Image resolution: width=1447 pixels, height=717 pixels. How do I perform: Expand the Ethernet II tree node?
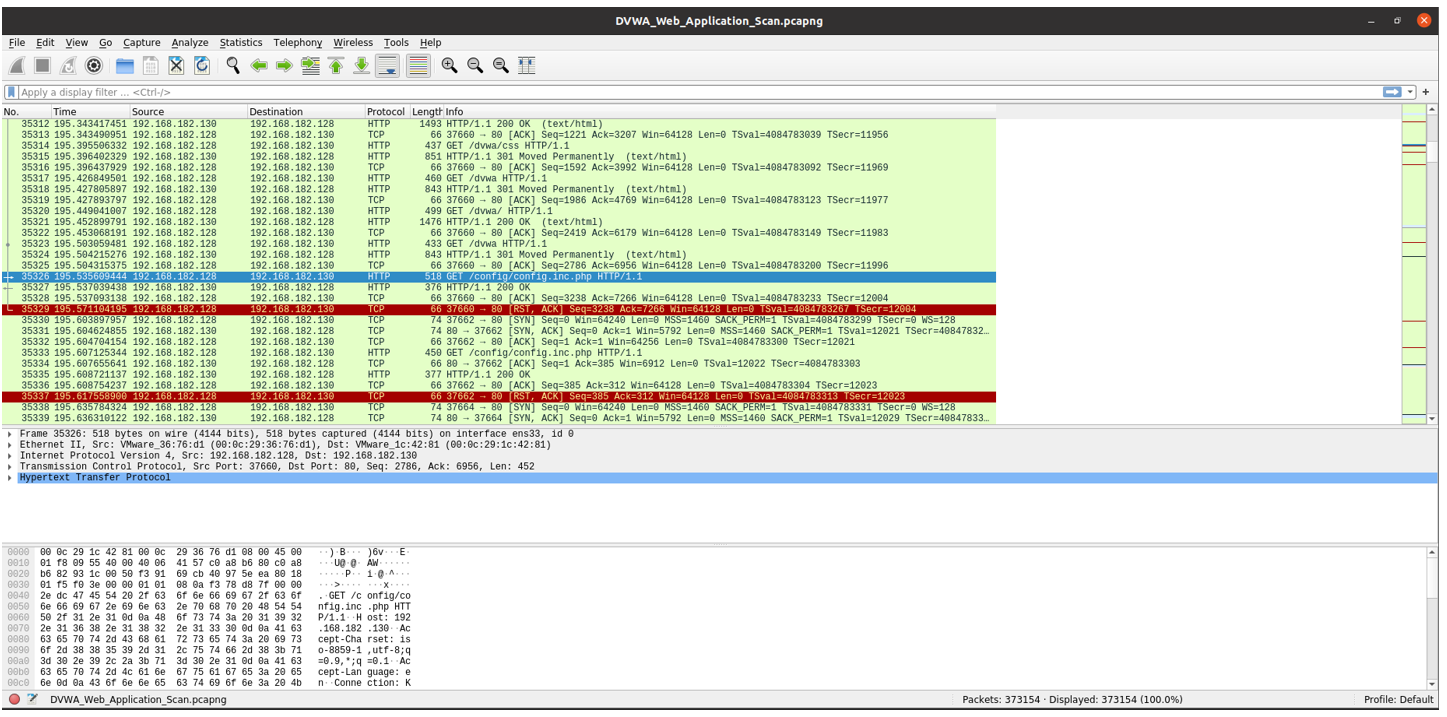pyautogui.click(x=10, y=445)
